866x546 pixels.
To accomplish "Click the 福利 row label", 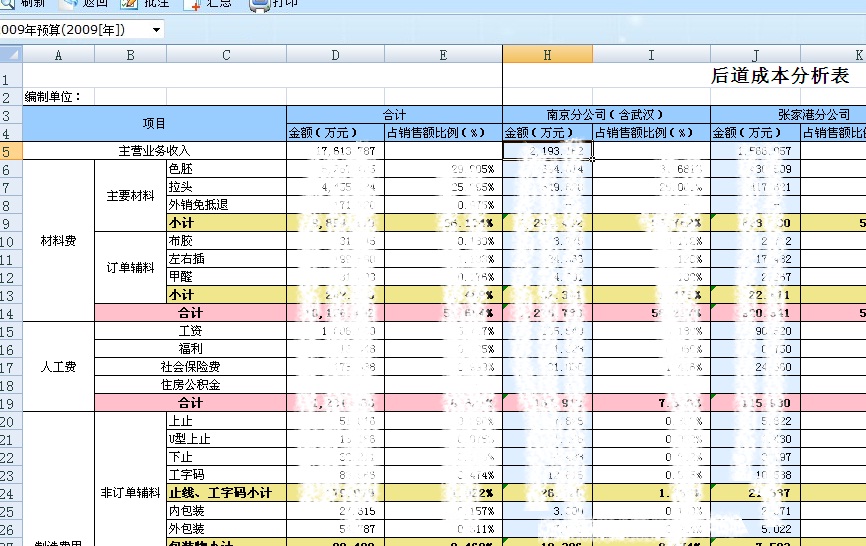I will [x=191, y=349].
